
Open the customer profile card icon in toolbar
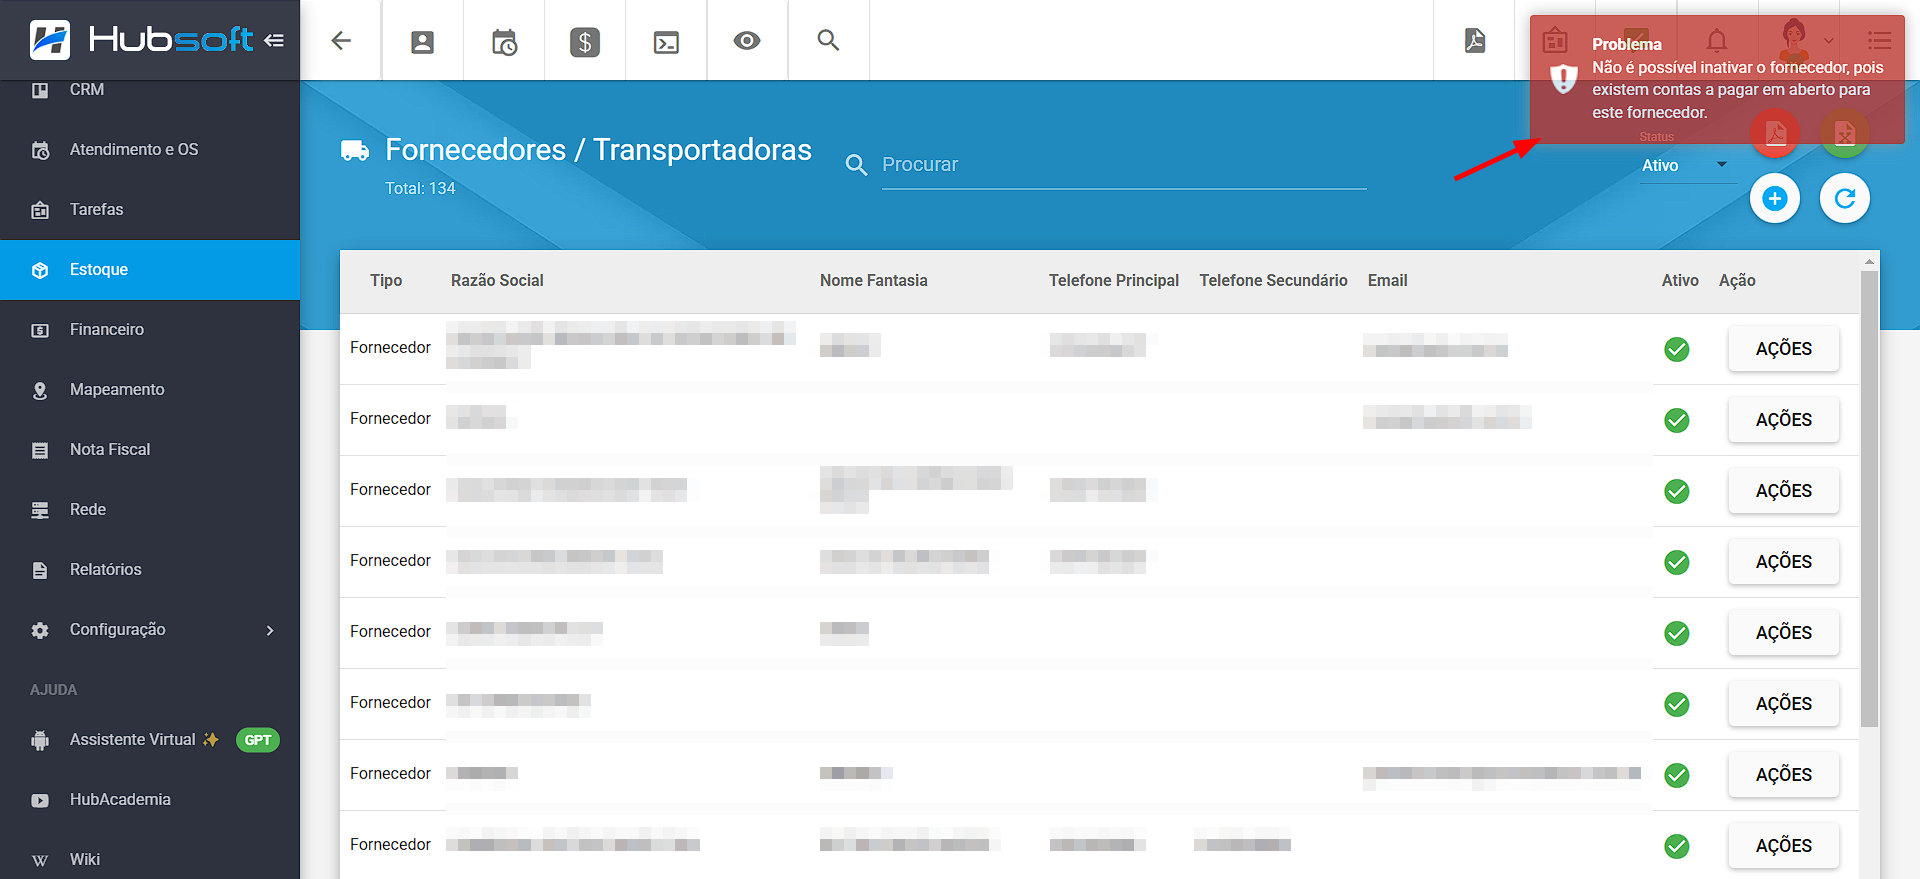tap(422, 41)
